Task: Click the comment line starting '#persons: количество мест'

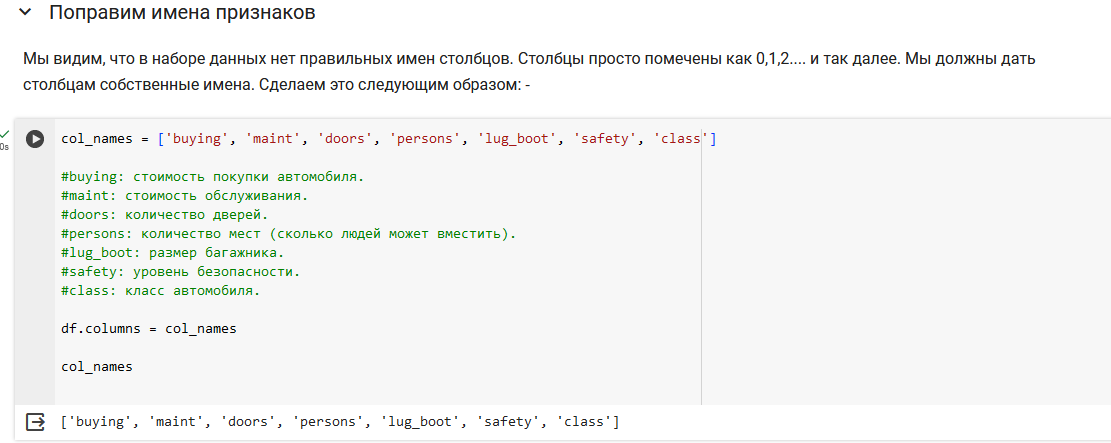Action: [x=289, y=234]
